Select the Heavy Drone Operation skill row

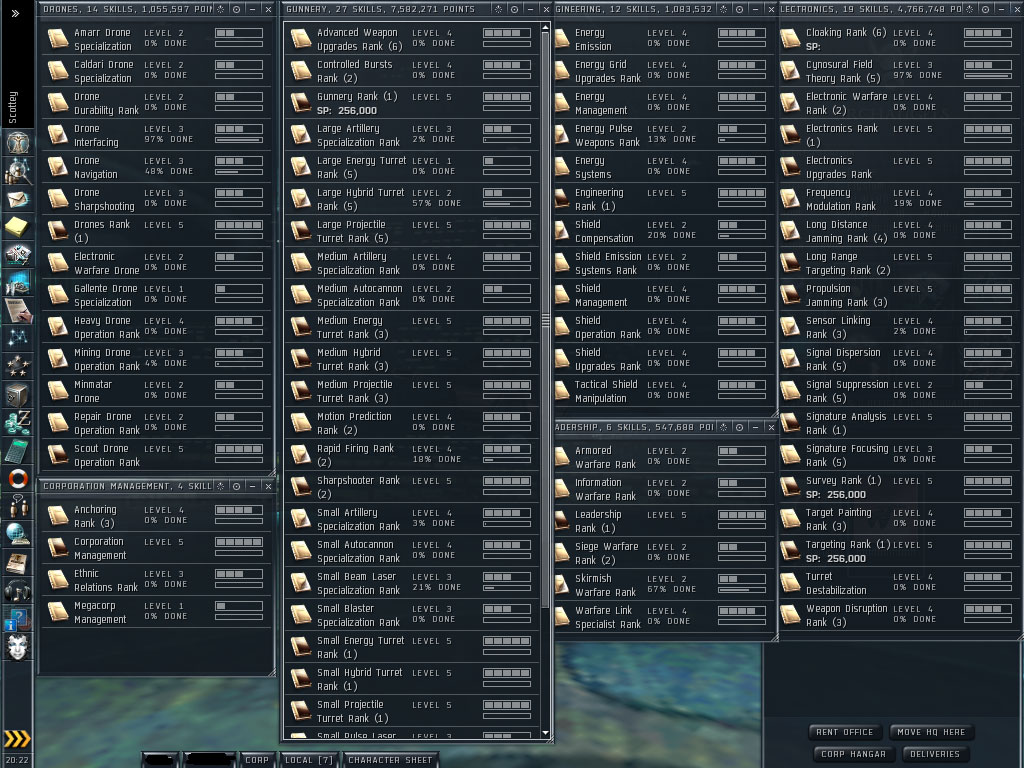click(157, 327)
